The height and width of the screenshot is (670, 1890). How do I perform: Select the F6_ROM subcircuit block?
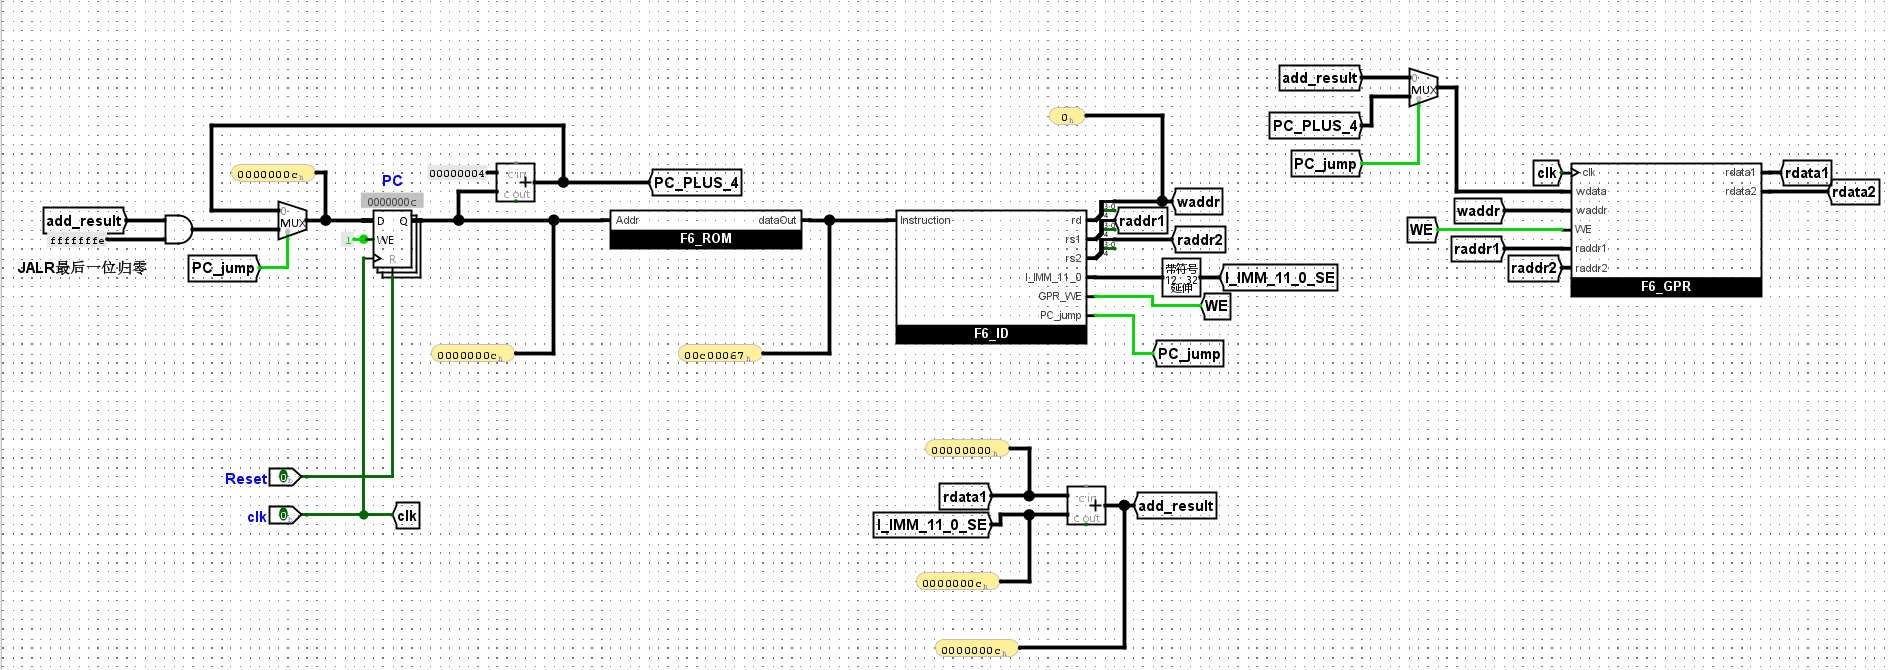pyautogui.click(x=705, y=230)
